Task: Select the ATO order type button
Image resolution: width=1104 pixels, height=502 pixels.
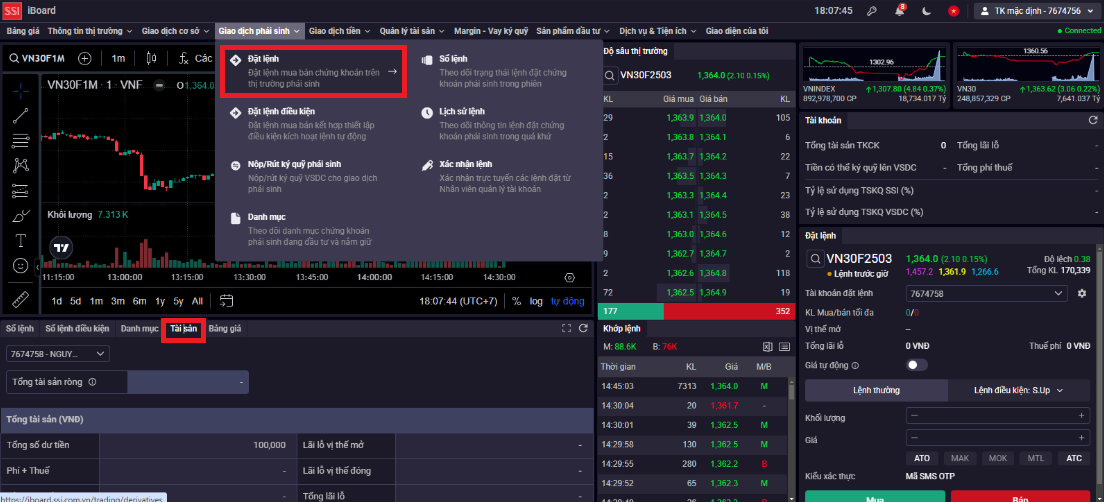Action: click(x=922, y=458)
